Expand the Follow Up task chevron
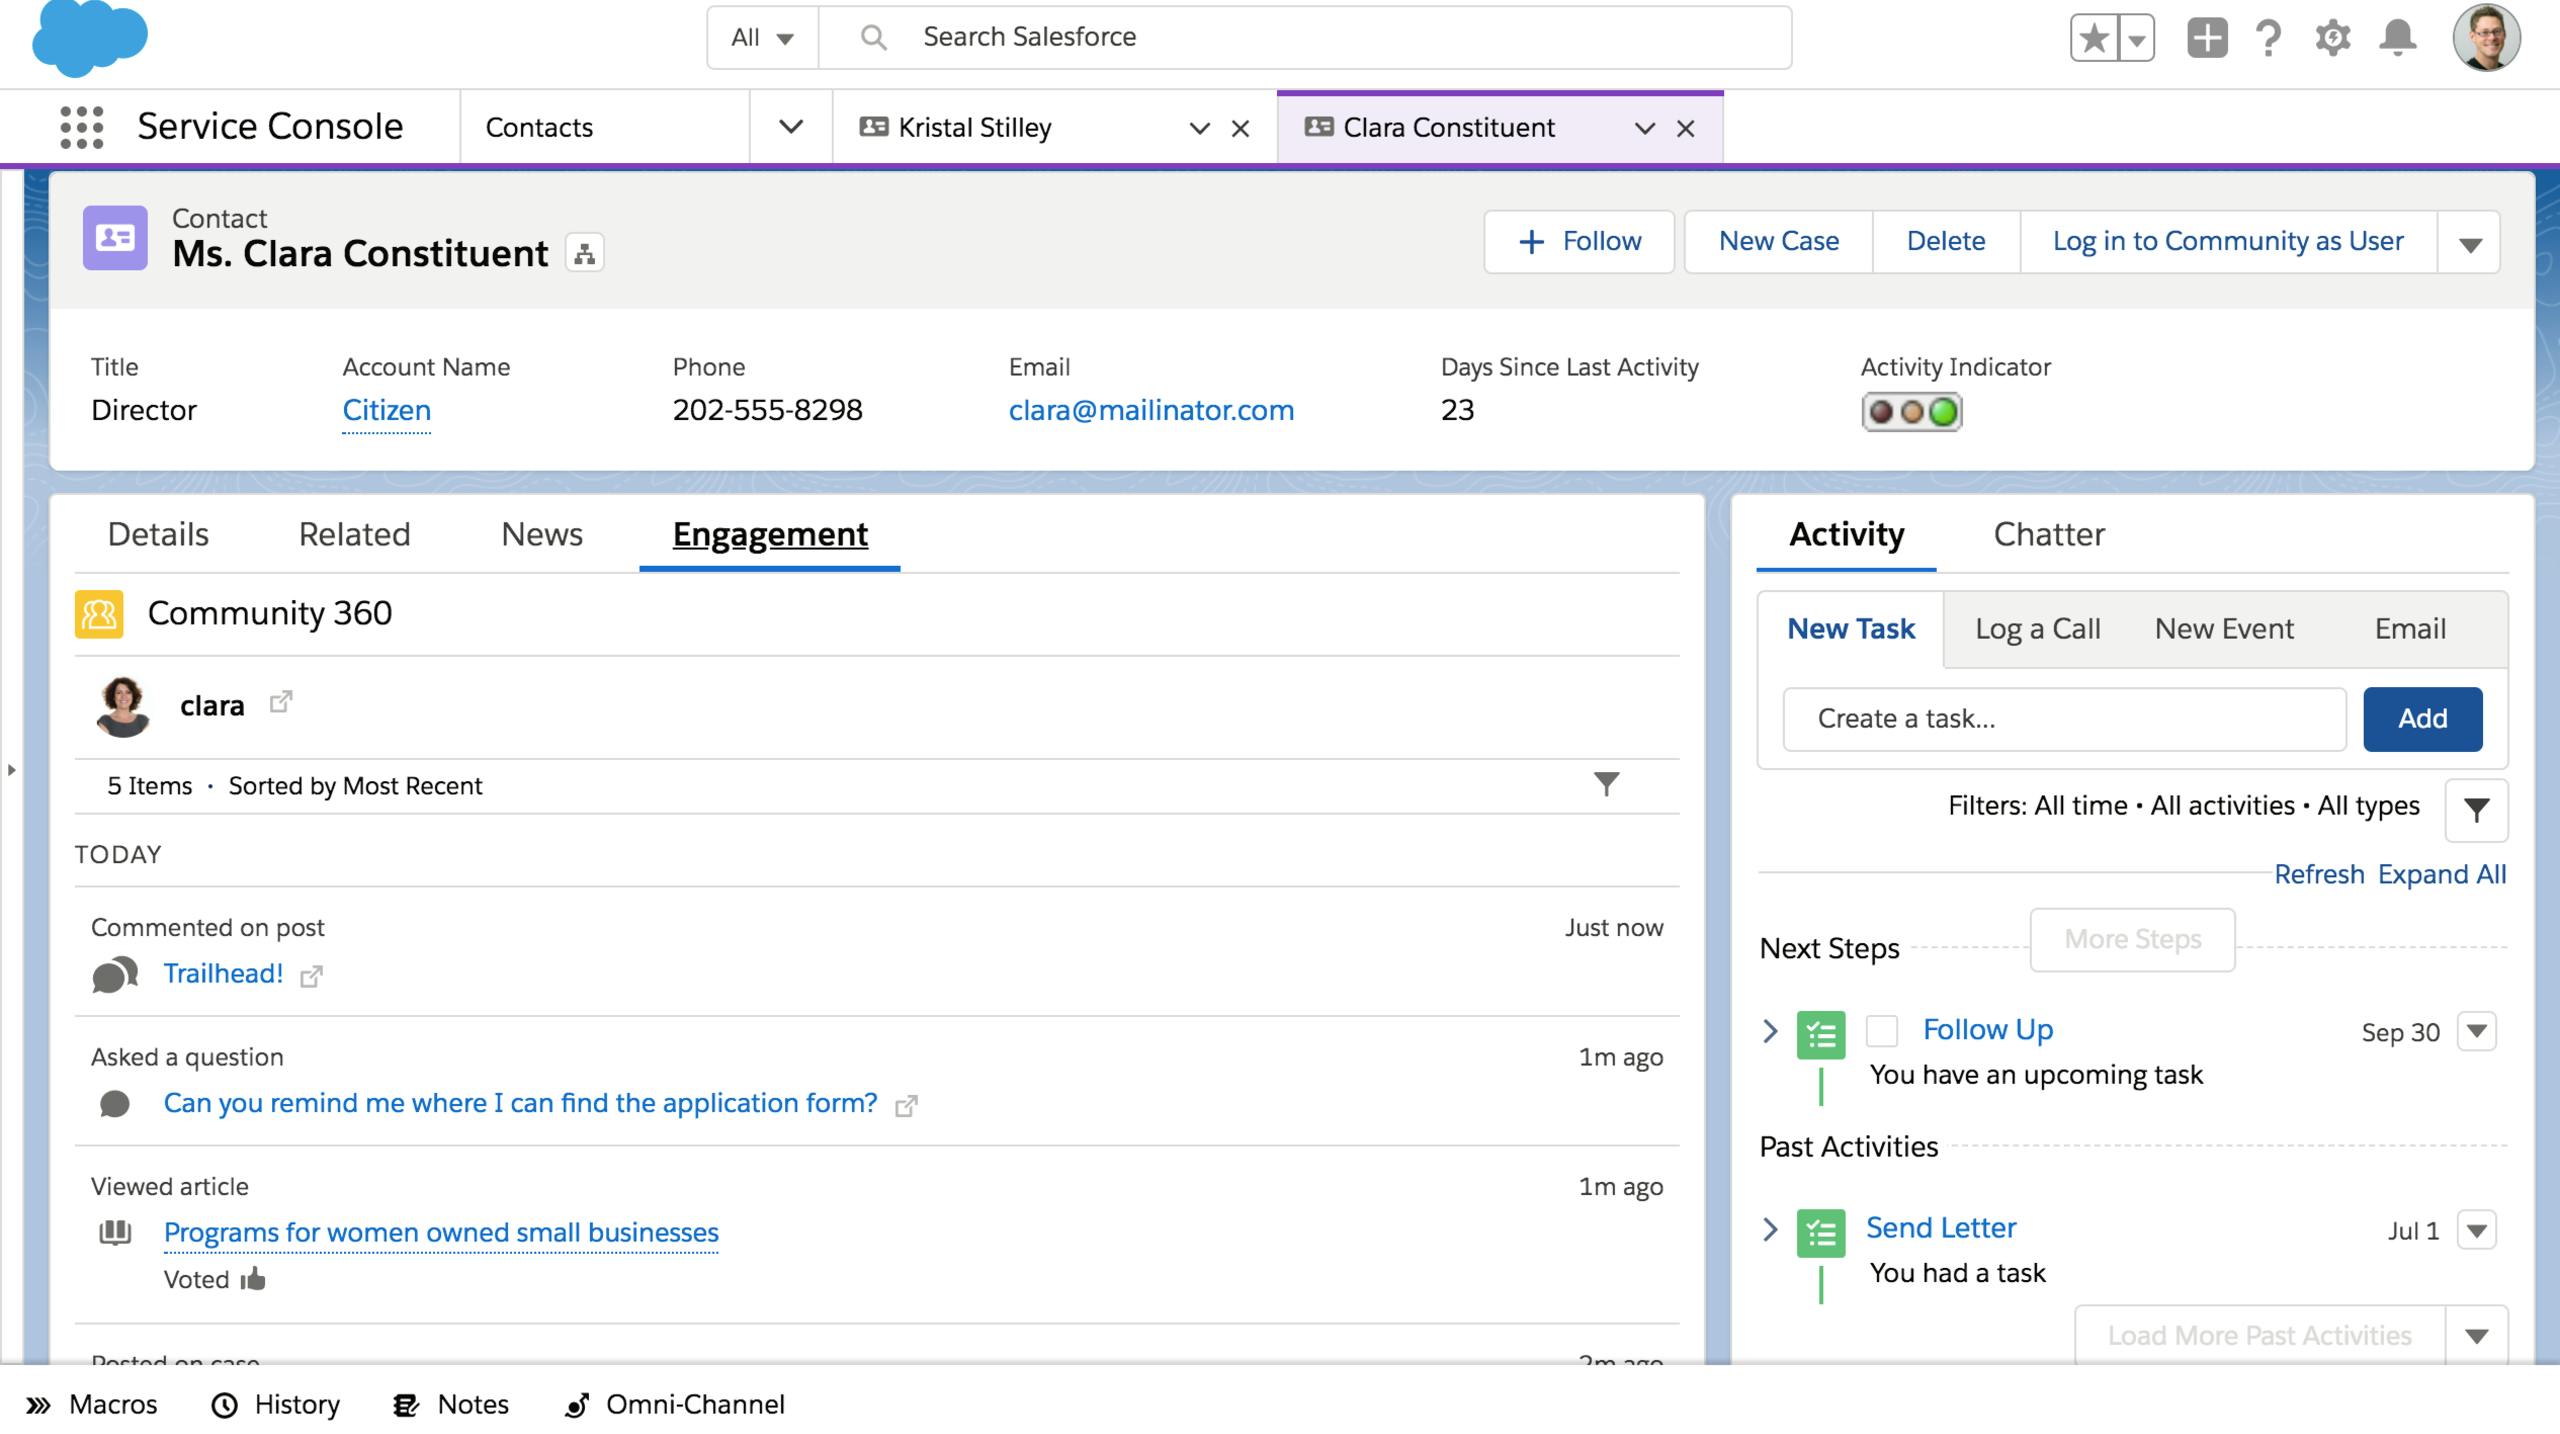This screenshot has width=2560, height=1434. [x=1770, y=1031]
